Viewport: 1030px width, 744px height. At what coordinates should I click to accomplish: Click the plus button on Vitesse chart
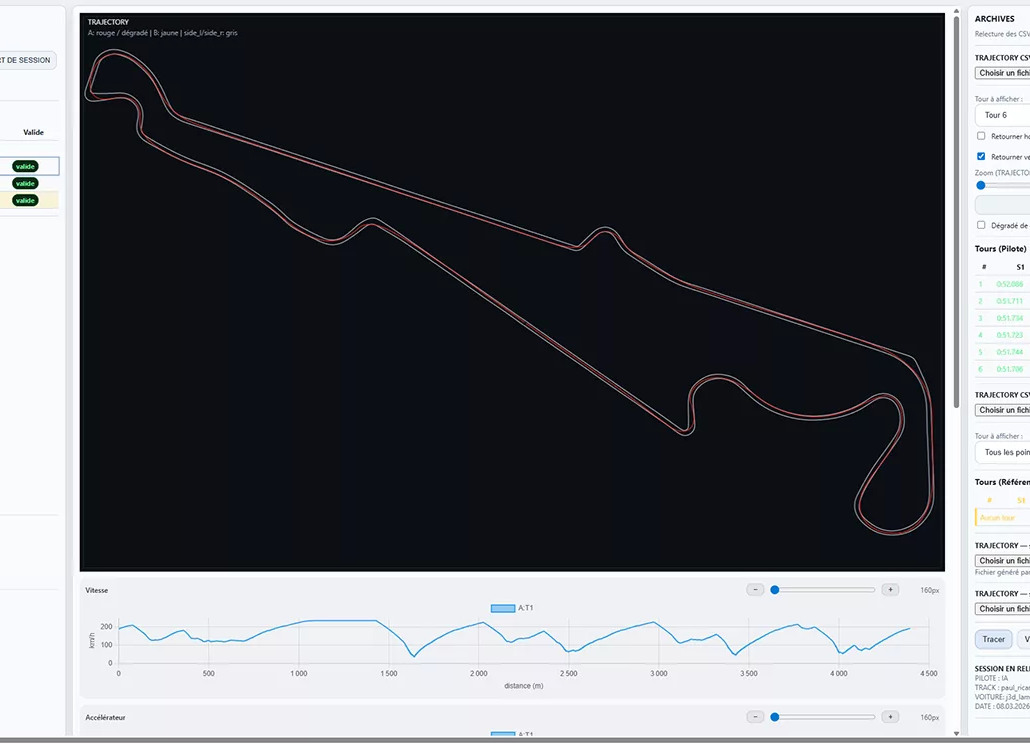[x=890, y=590]
